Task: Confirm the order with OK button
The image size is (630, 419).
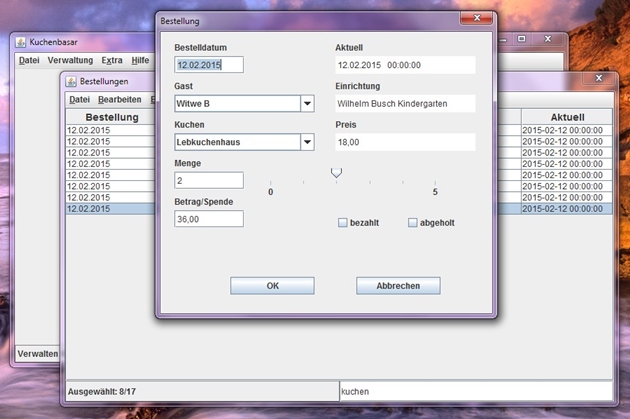Action: 272,286
